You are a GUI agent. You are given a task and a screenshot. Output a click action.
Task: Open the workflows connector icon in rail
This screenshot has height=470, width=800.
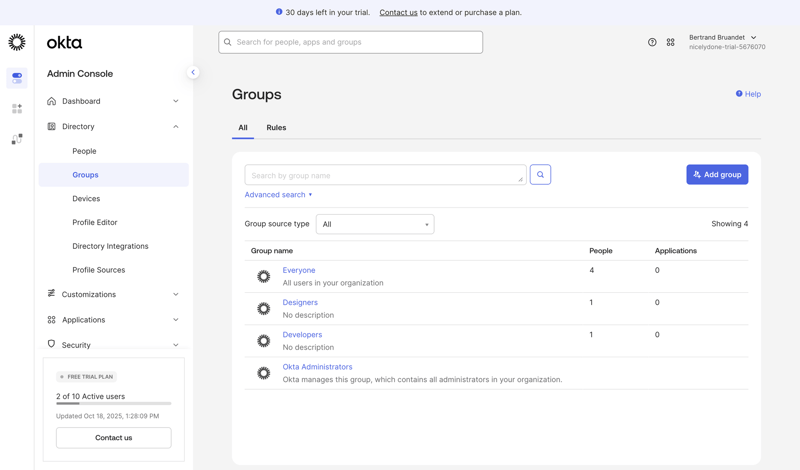(x=17, y=139)
